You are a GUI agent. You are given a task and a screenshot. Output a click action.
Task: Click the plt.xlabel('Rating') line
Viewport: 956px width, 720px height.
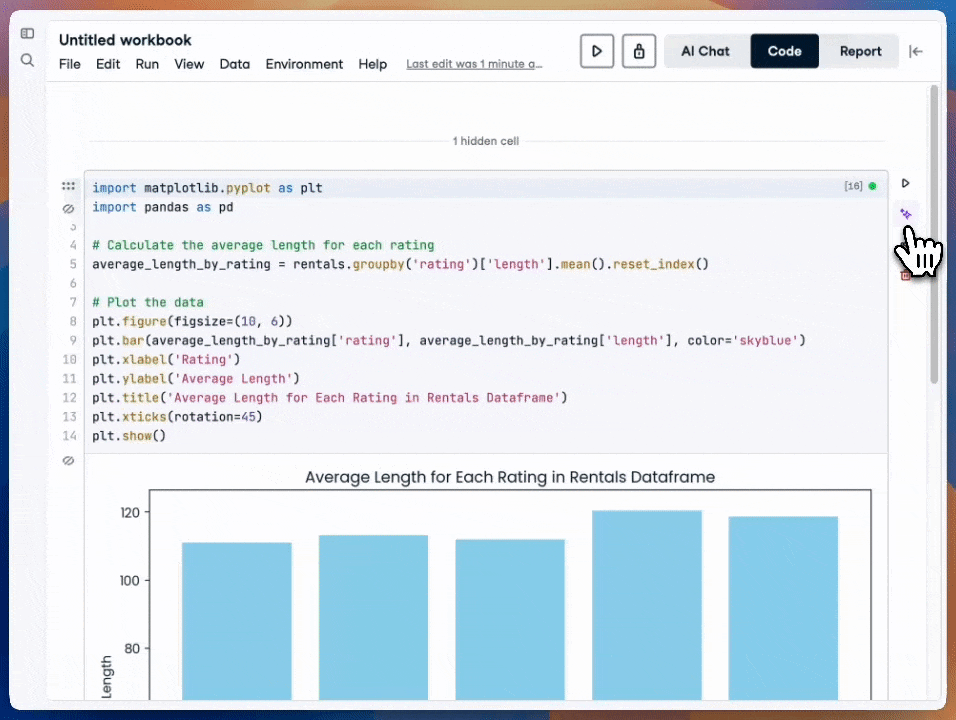166,360
